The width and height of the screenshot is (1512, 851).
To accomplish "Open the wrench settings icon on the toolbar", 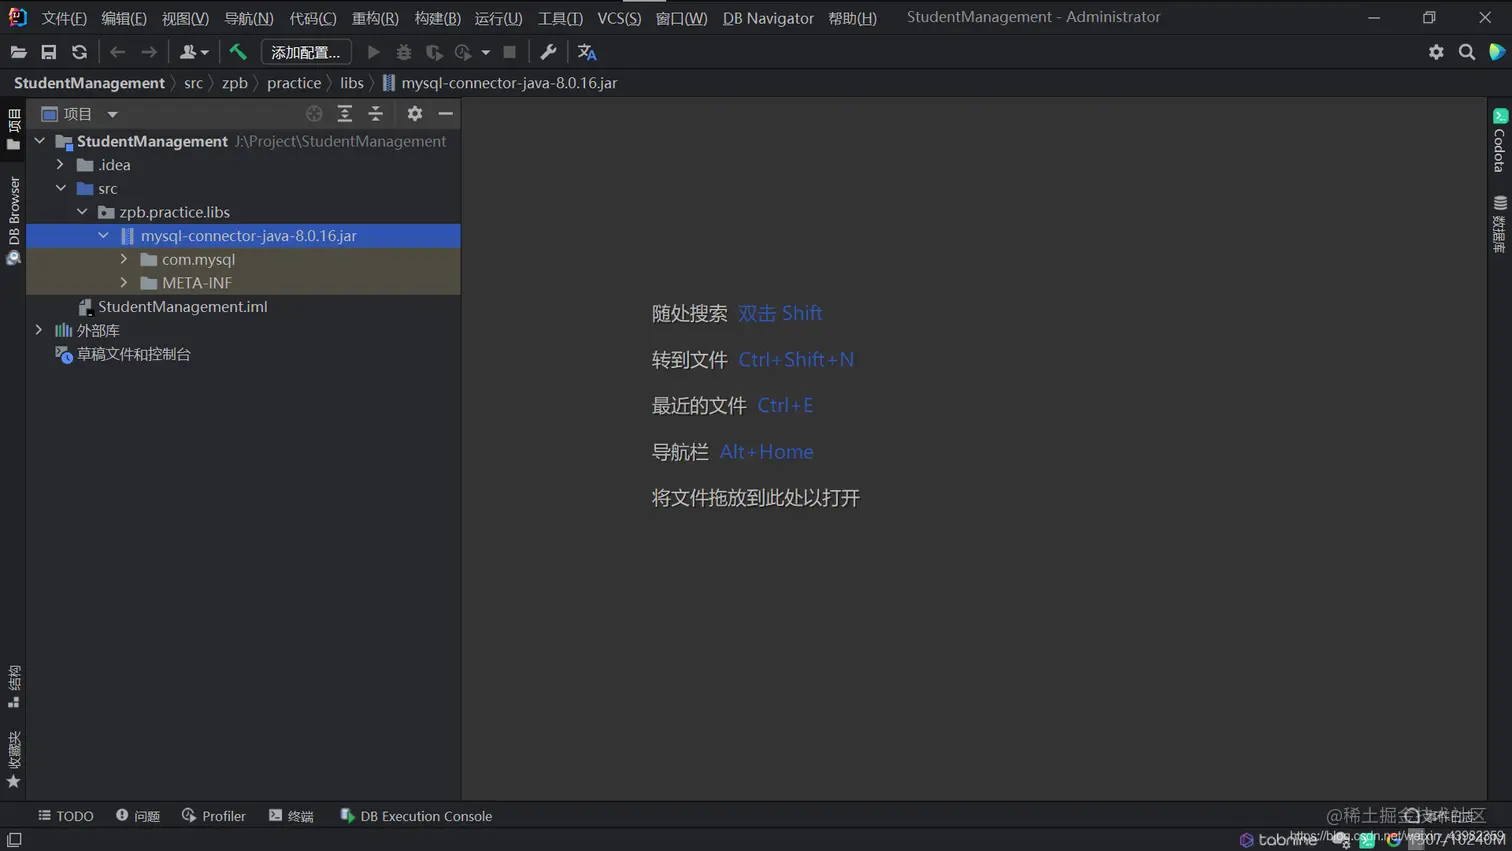I will coord(548,52).
